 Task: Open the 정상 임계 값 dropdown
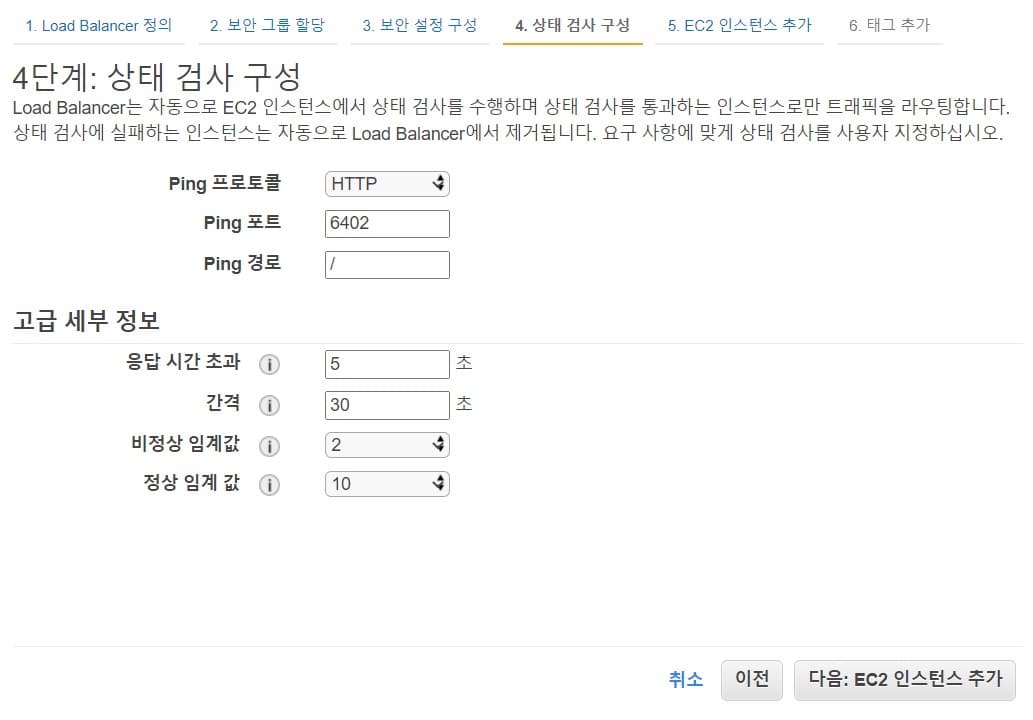pos(386,484)
